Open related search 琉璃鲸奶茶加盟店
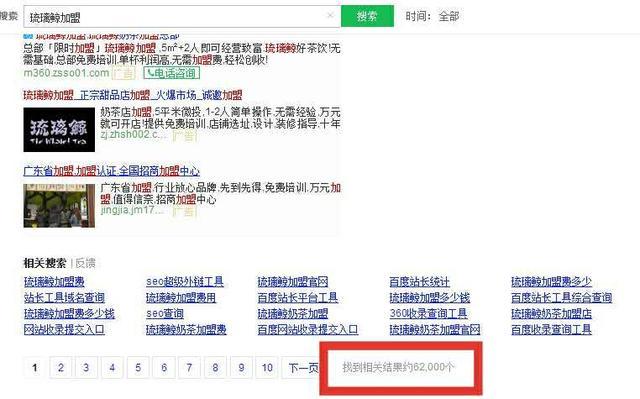The height and width of the screenshot is (399, 640). [551, 313]
